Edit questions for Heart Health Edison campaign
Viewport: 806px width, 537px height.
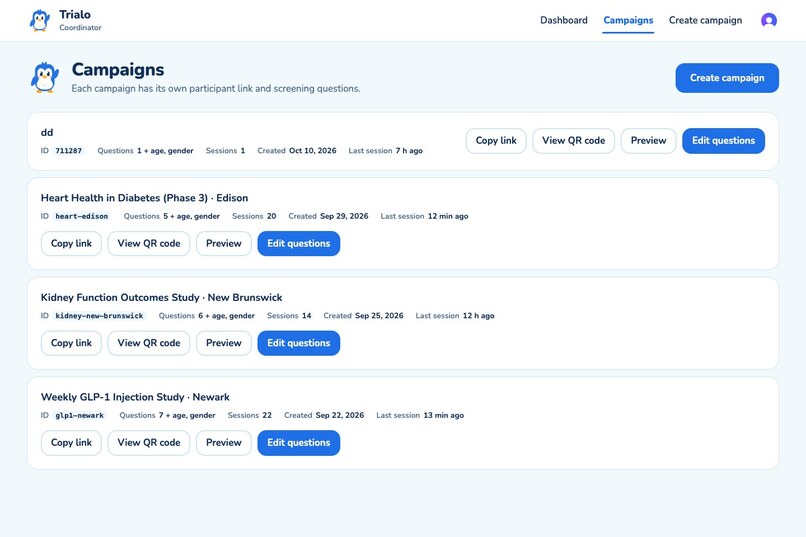tap(299, 244)
